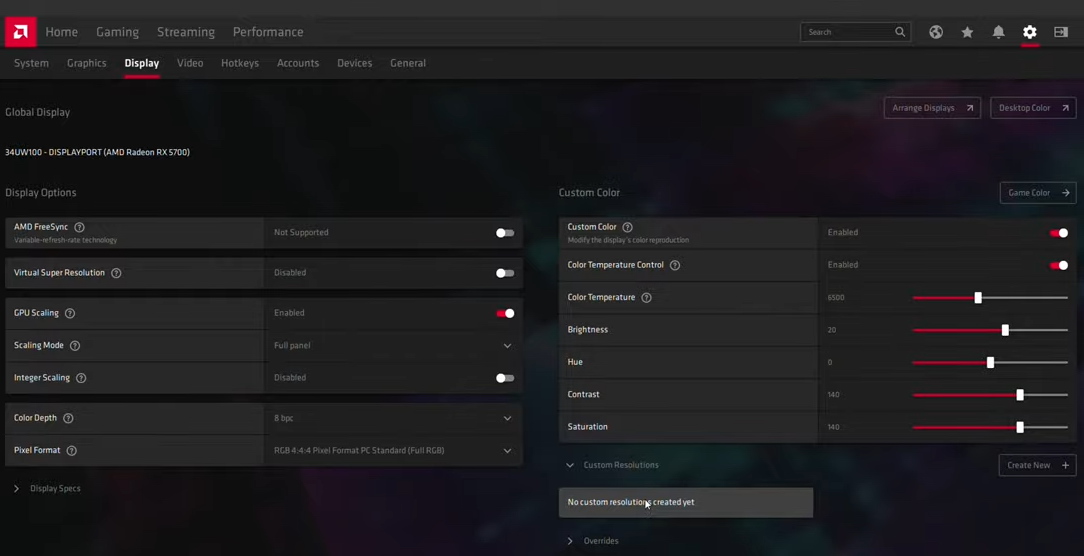
Task: Switch to System settings tab
Action: 31,63
